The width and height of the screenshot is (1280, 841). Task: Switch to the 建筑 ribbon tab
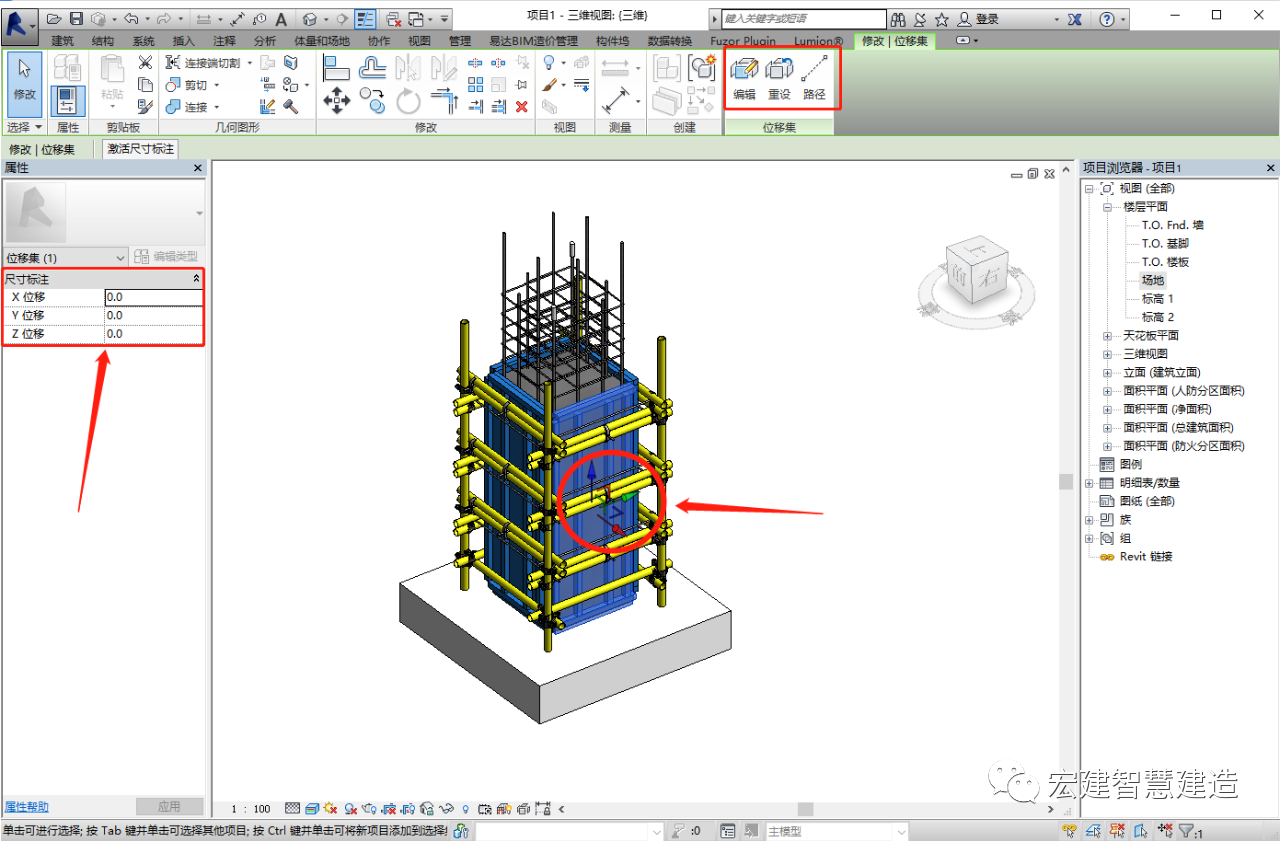click(x=62, y=41)
